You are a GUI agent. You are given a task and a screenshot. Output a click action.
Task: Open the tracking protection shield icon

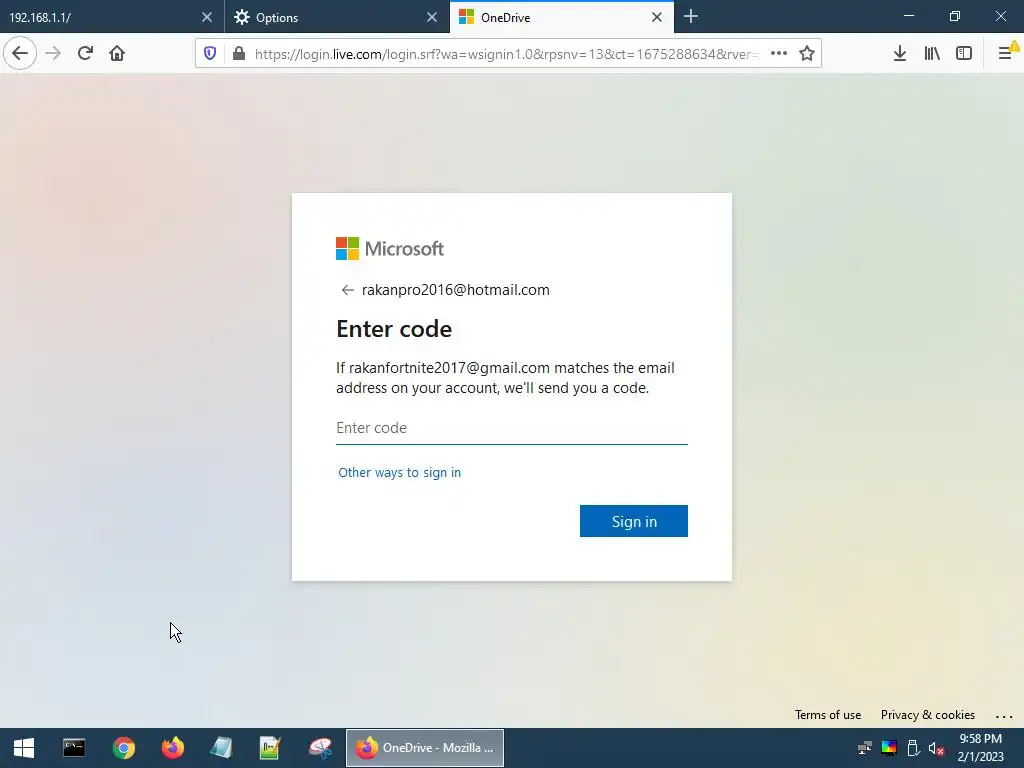tap(210, 54)
